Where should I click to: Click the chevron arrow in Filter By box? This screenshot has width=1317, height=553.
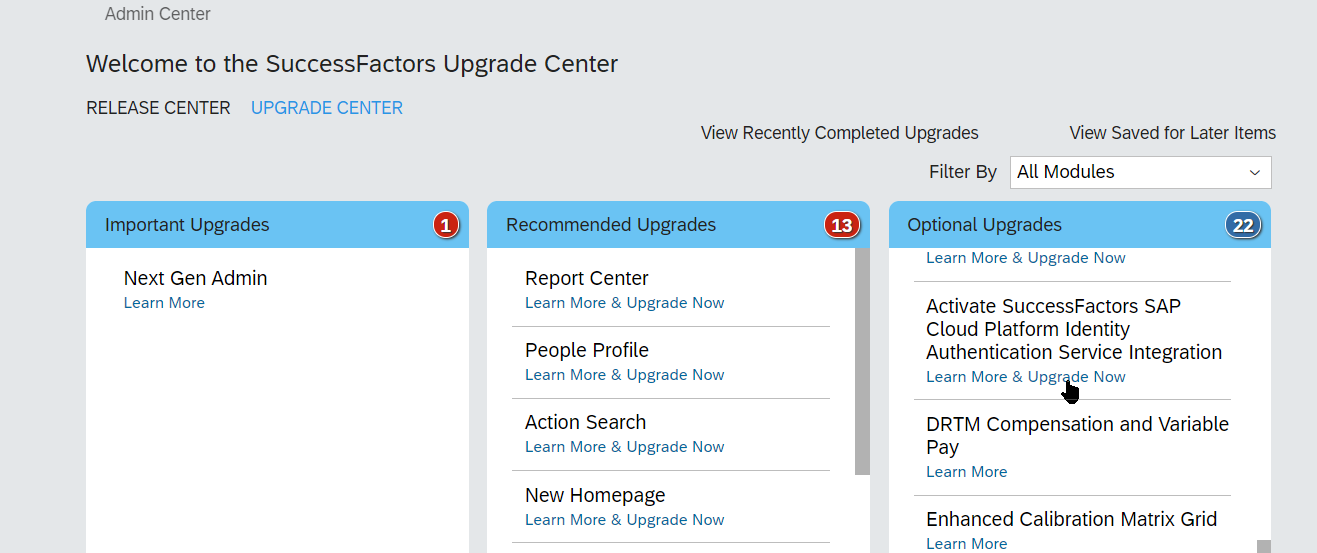tap(1254, 173)
